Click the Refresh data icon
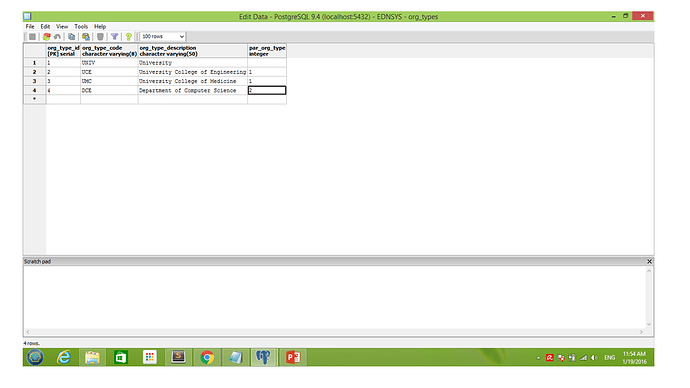Viewport: 690px width, 388px height. (46, 37)
